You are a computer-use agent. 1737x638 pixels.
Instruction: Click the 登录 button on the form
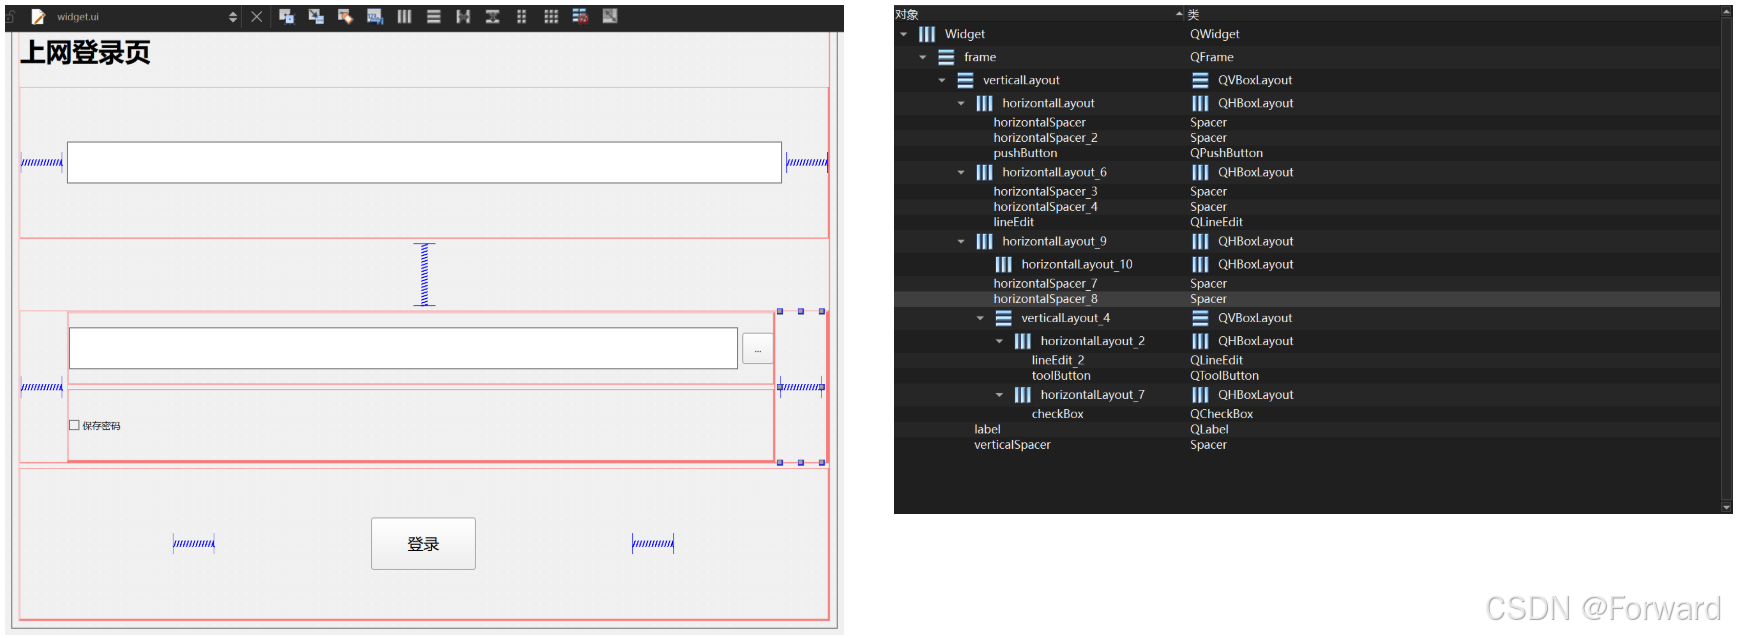(423, 544)
